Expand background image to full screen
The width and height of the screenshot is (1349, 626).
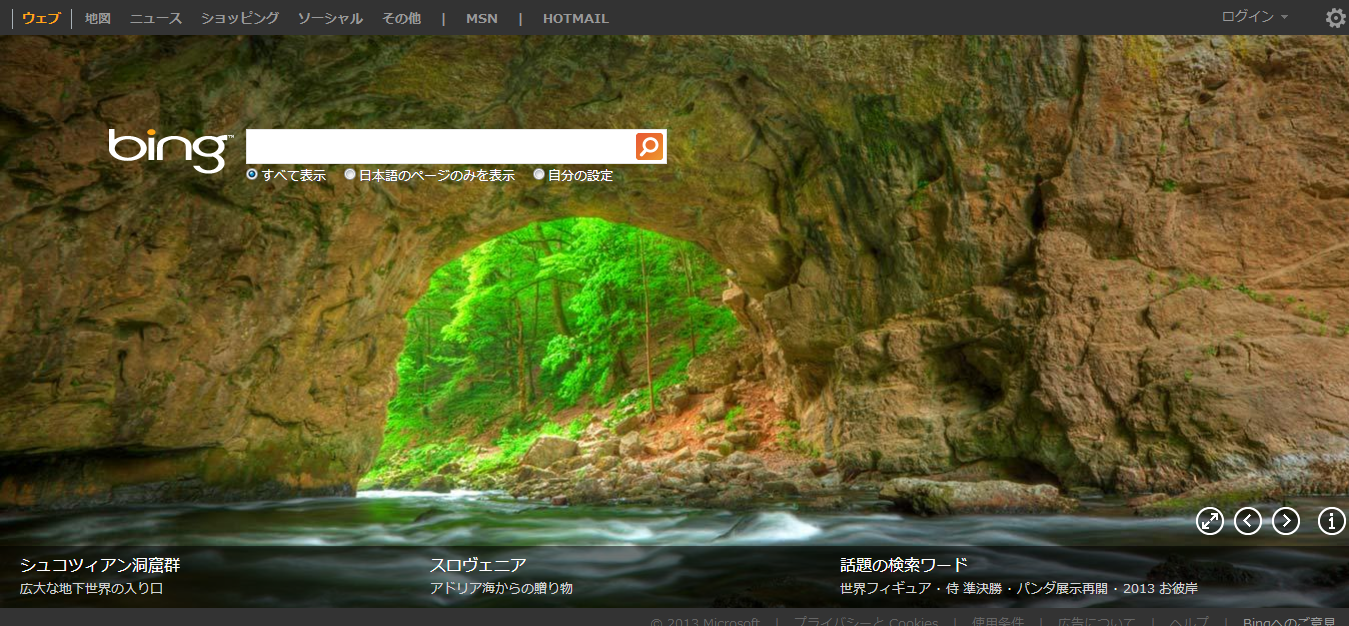(x=1210, y=521)
